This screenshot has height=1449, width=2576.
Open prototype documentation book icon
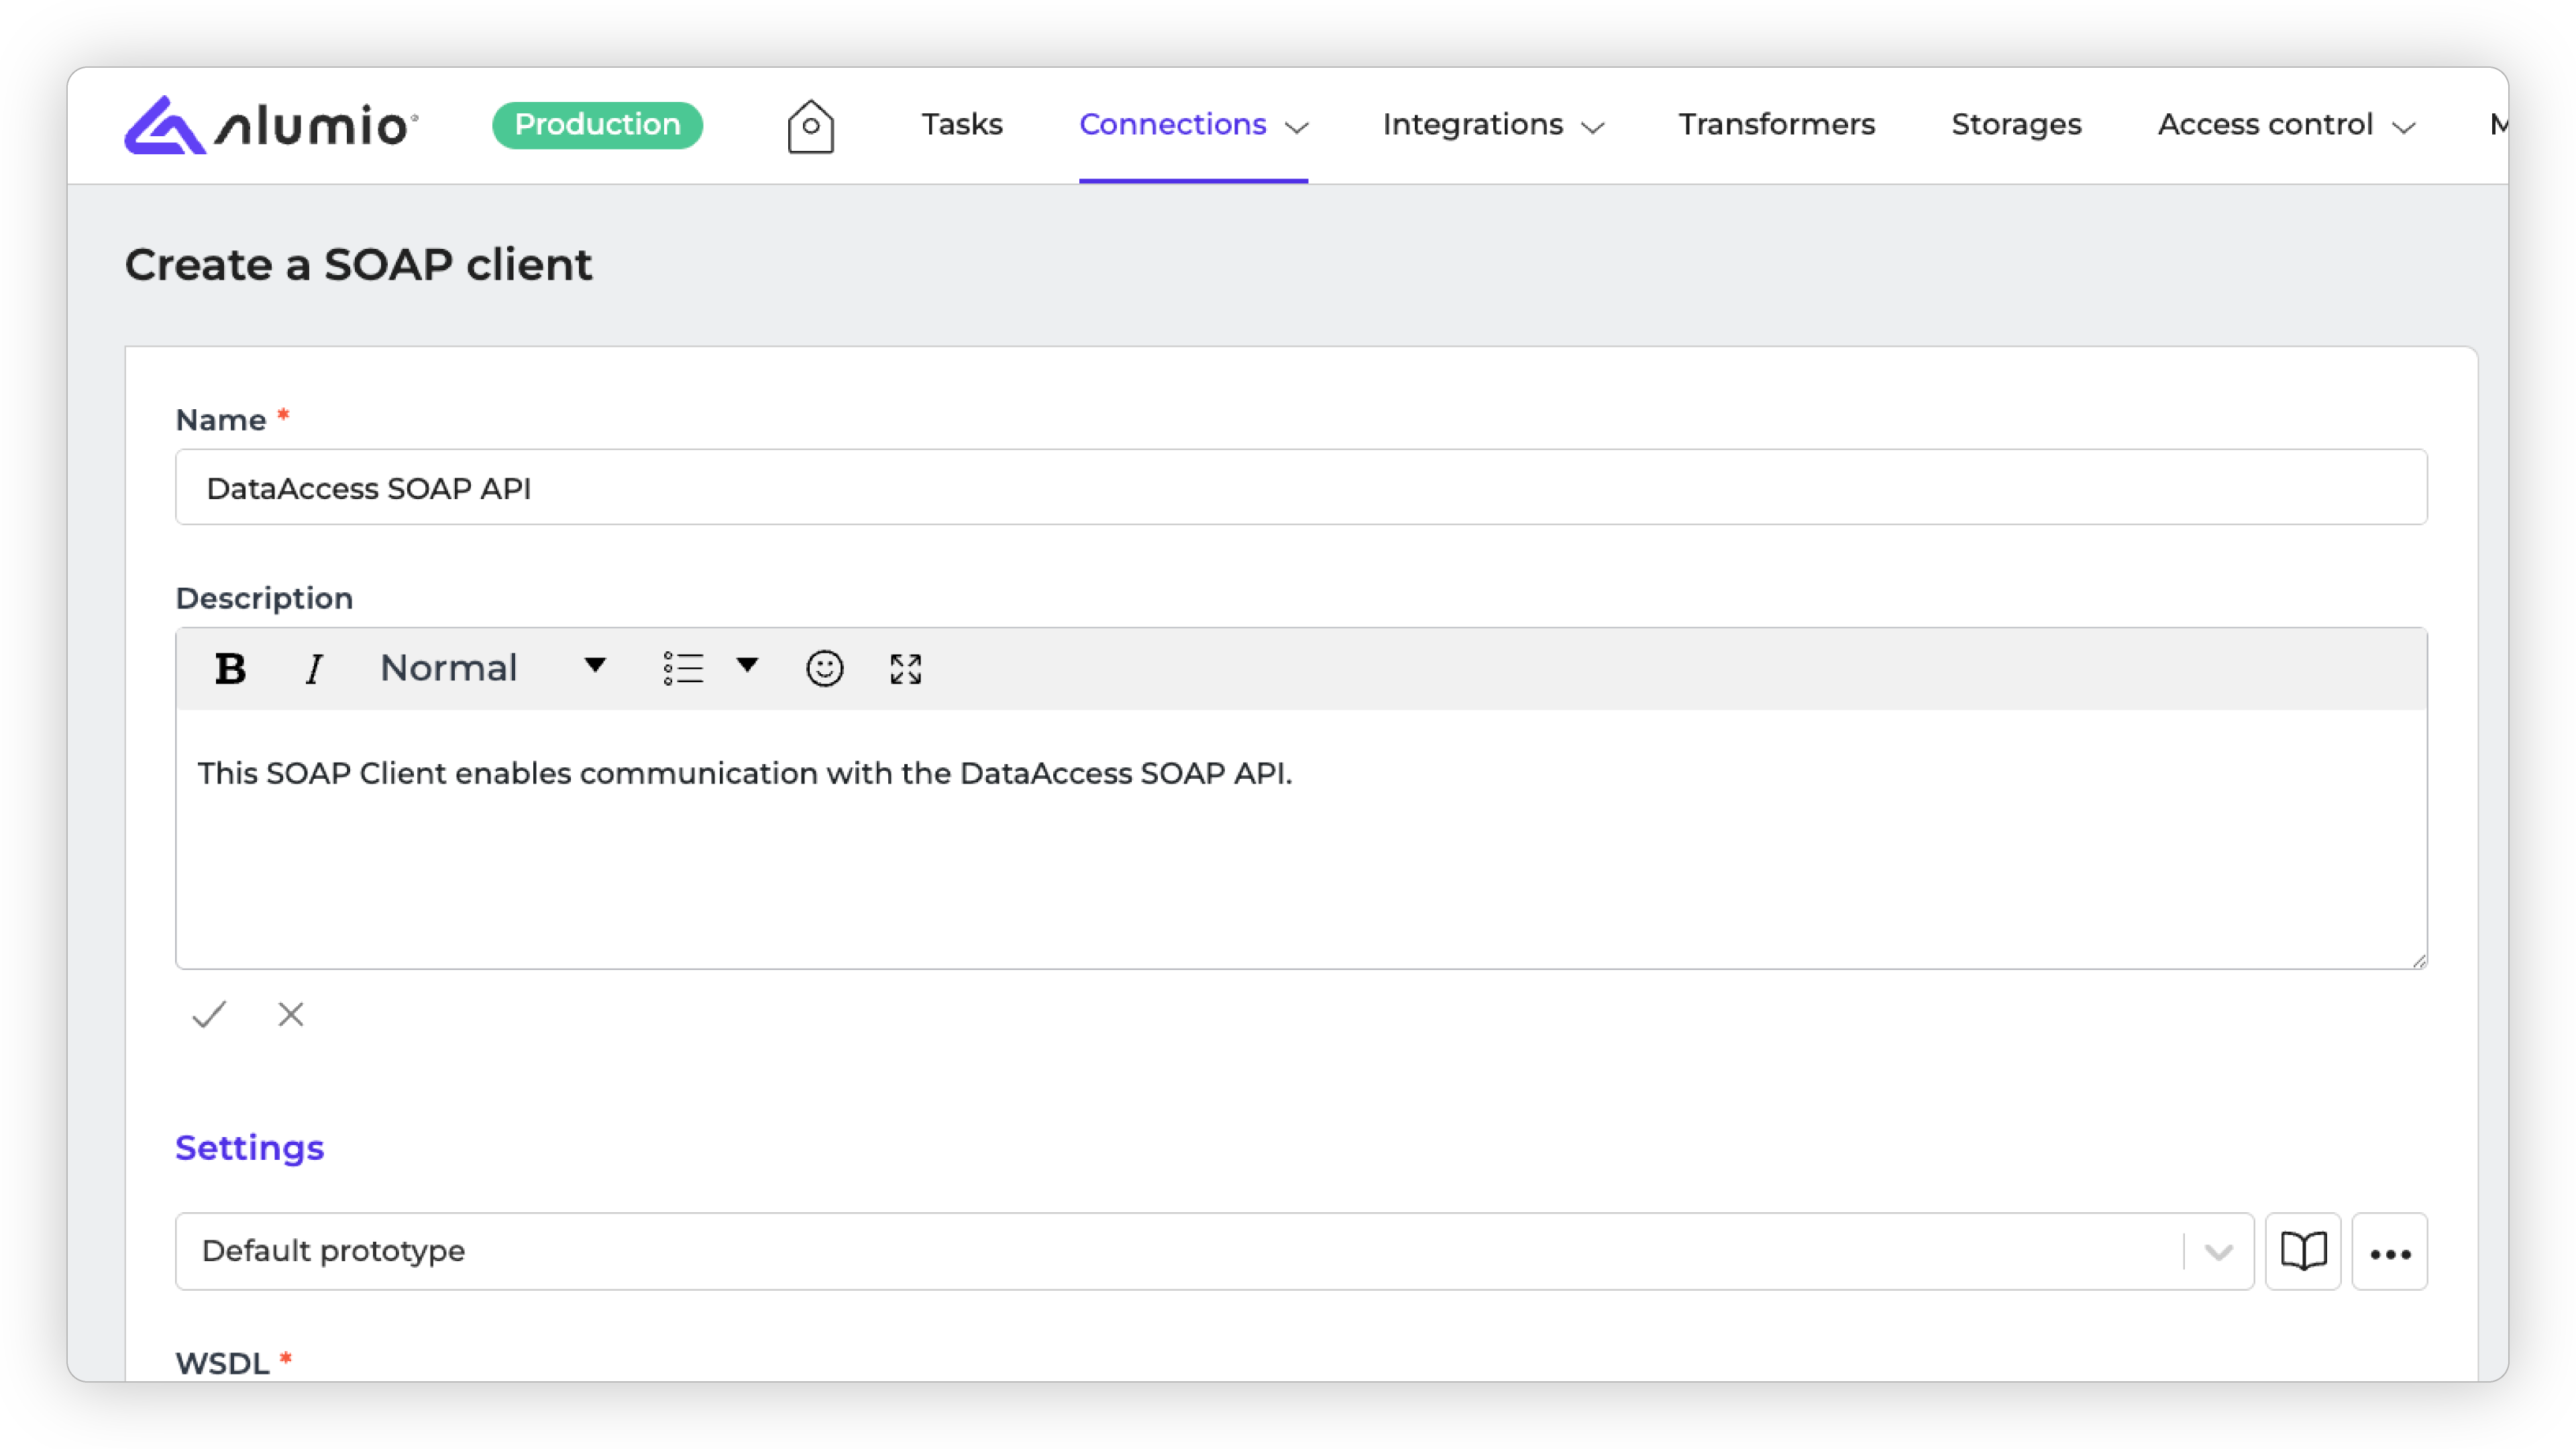click(x=2303, y=1251)
